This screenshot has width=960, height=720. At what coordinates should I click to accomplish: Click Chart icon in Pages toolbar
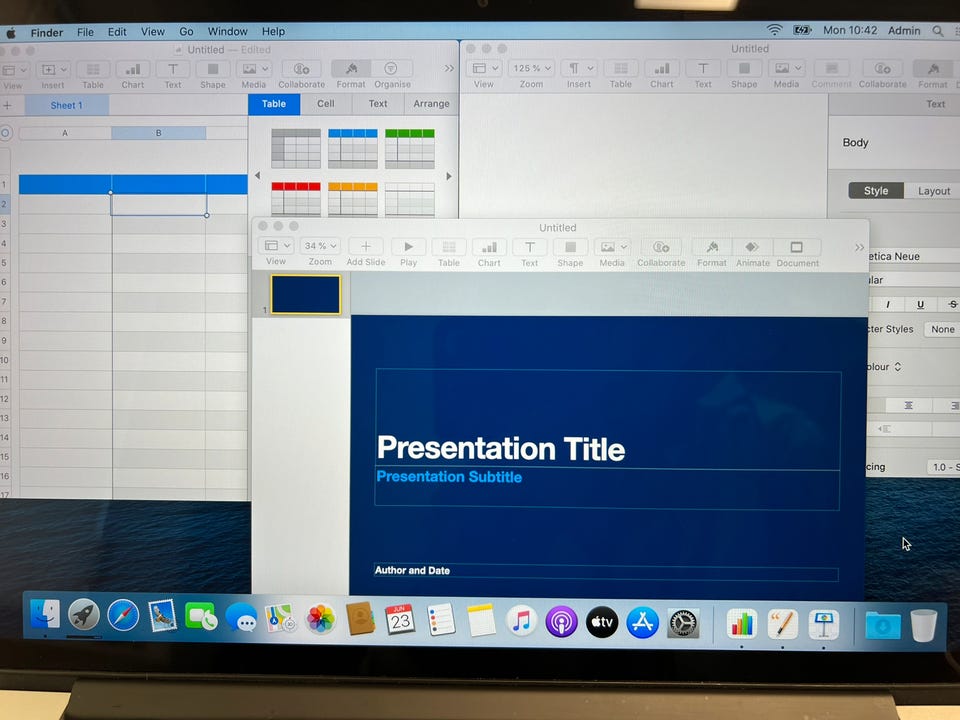tap(662, 68)
